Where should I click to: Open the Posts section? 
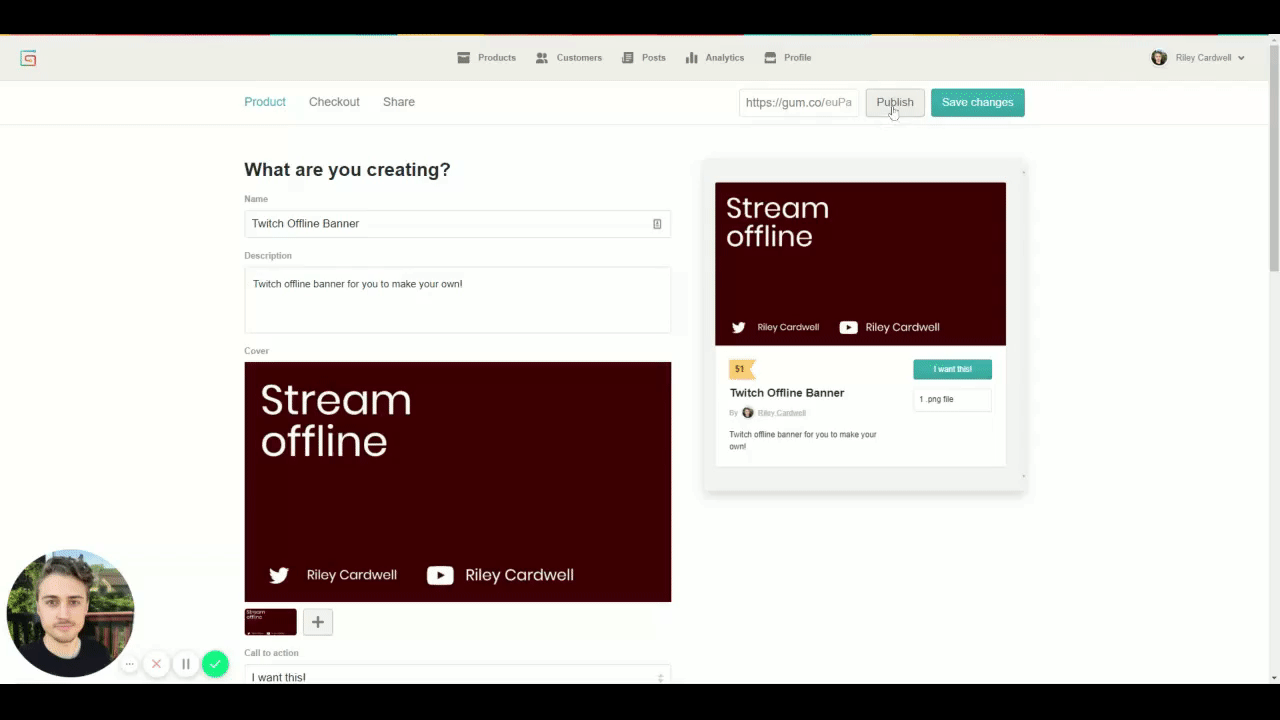(x=643, y=58)
